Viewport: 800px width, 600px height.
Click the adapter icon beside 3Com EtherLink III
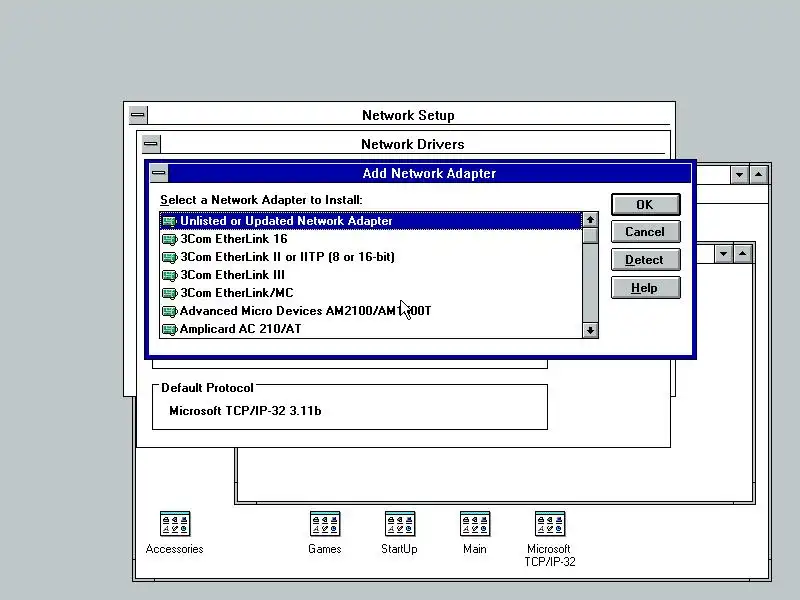pos(169,276)
